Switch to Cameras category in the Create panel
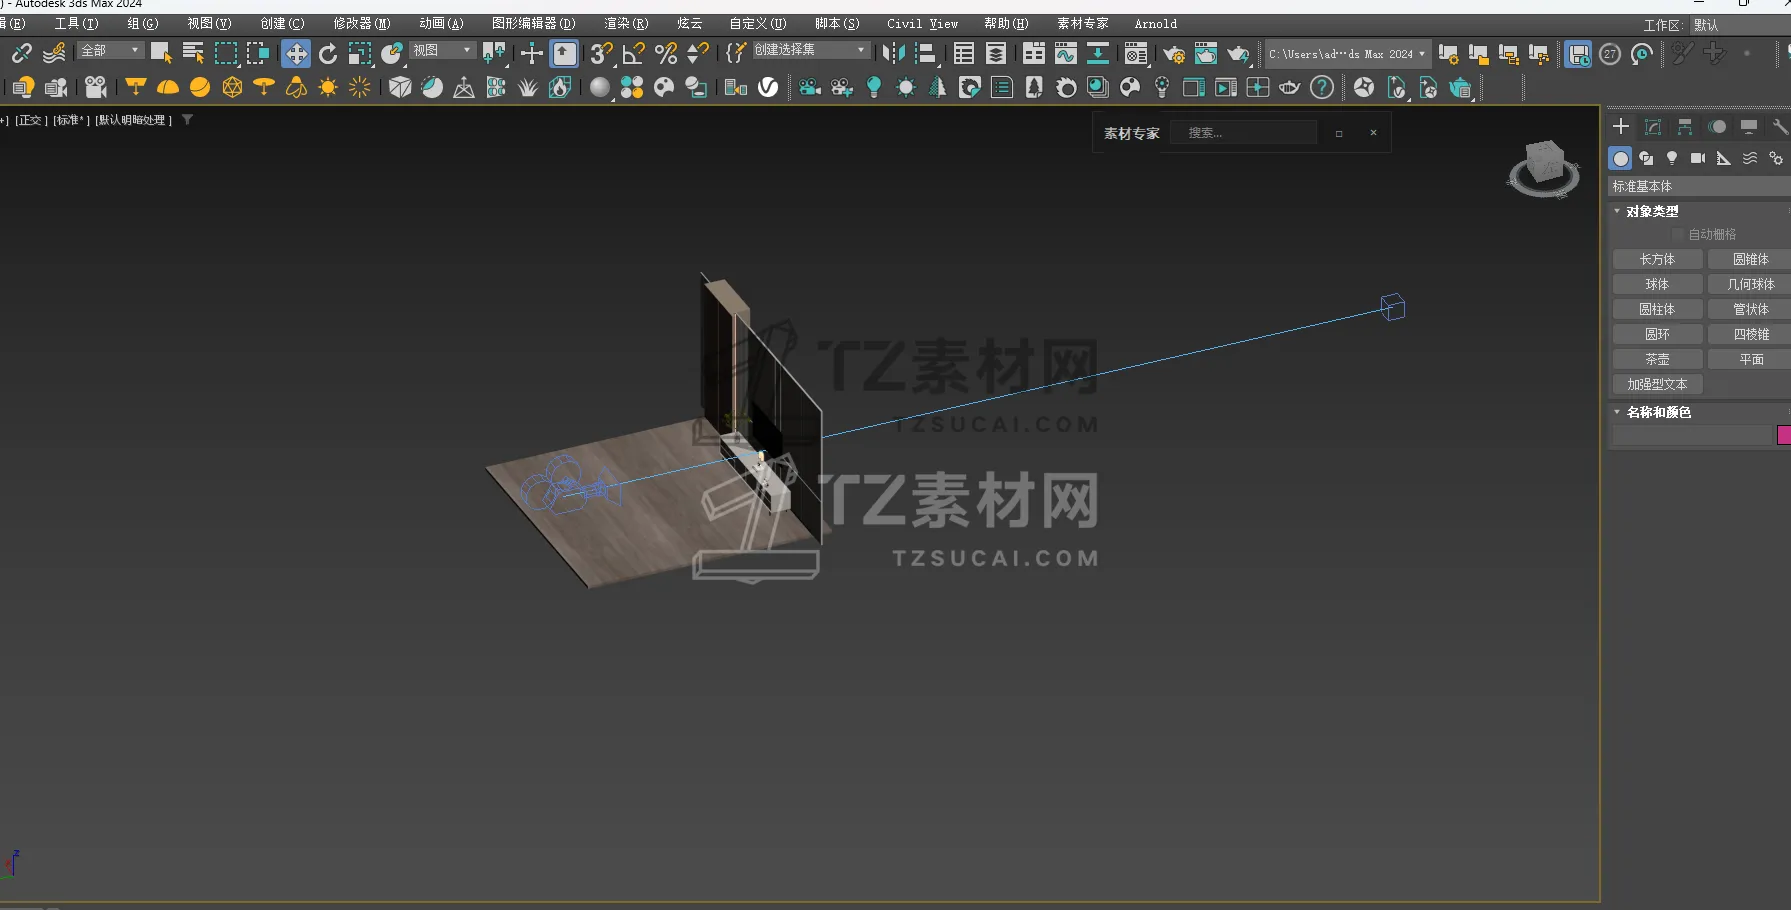The image size is (1791, 910). pyautogui.click(x=1698, y=158)
